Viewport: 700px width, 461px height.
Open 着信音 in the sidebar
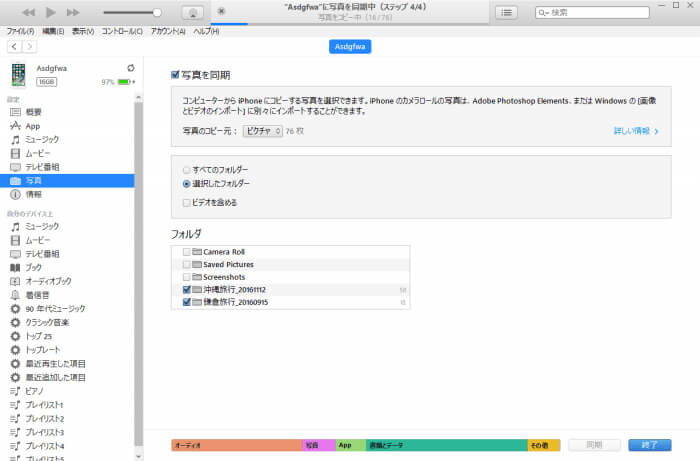[67, 295]
